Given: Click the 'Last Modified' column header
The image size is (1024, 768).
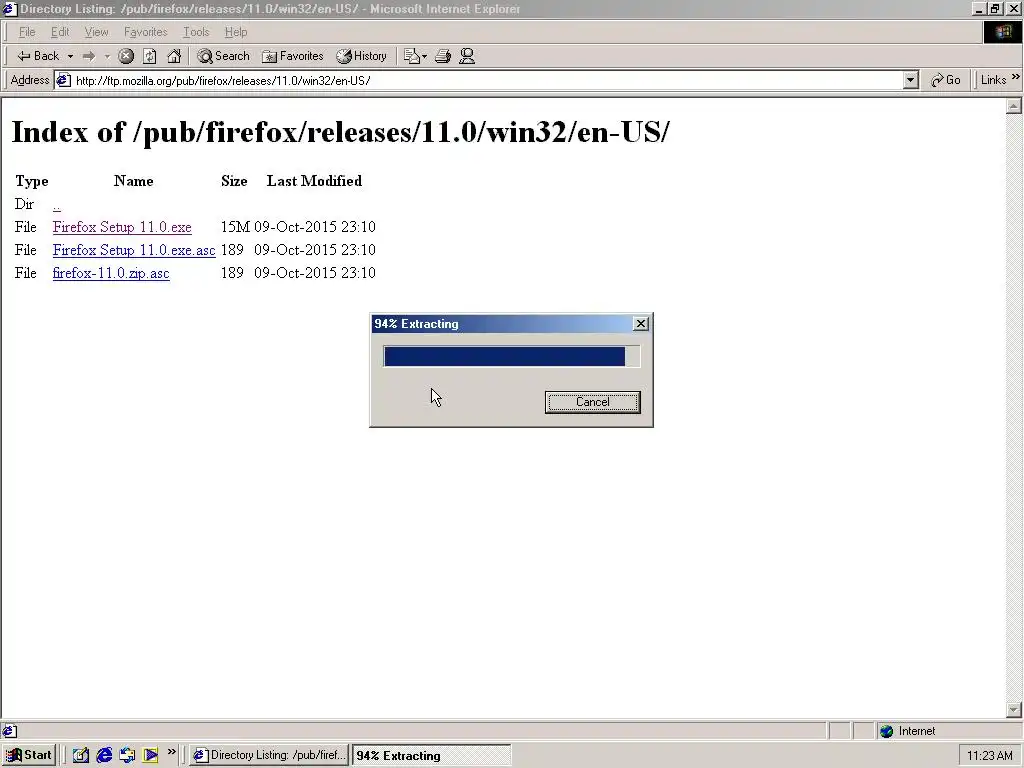Looking at the screenshot, I should pyautogui.click(x=314, y=181).
